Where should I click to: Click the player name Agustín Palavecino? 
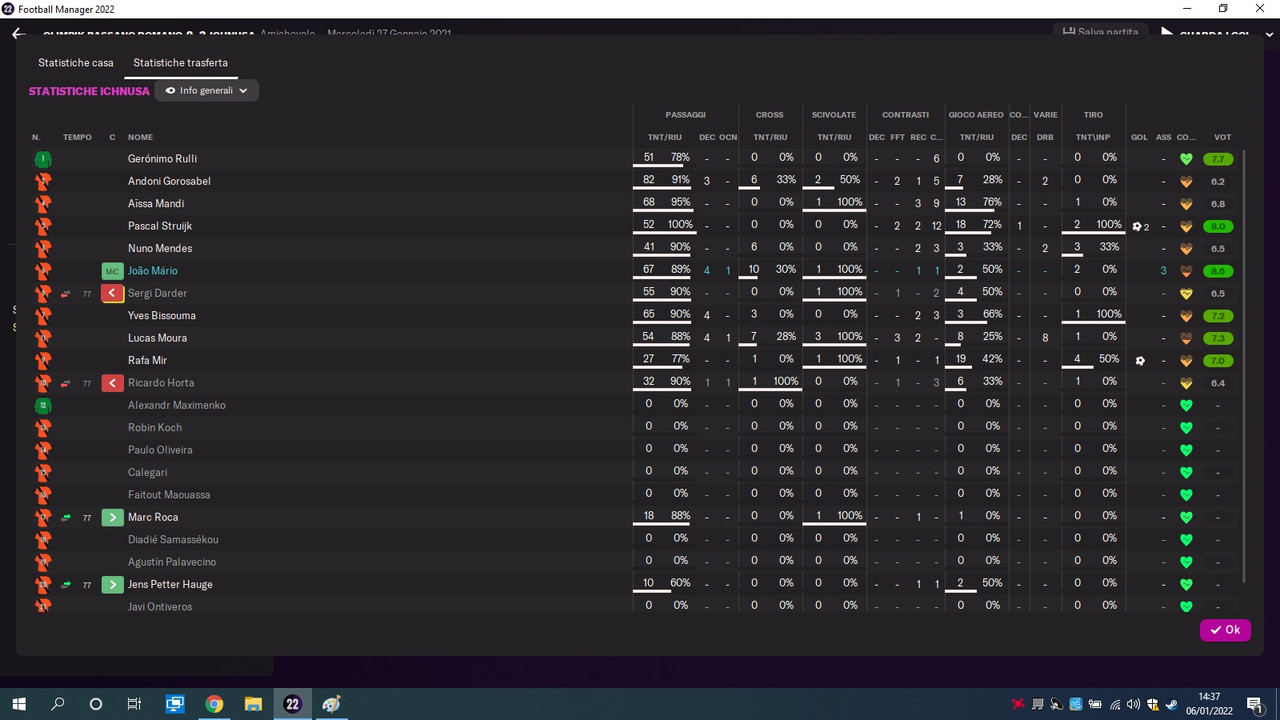172,562
